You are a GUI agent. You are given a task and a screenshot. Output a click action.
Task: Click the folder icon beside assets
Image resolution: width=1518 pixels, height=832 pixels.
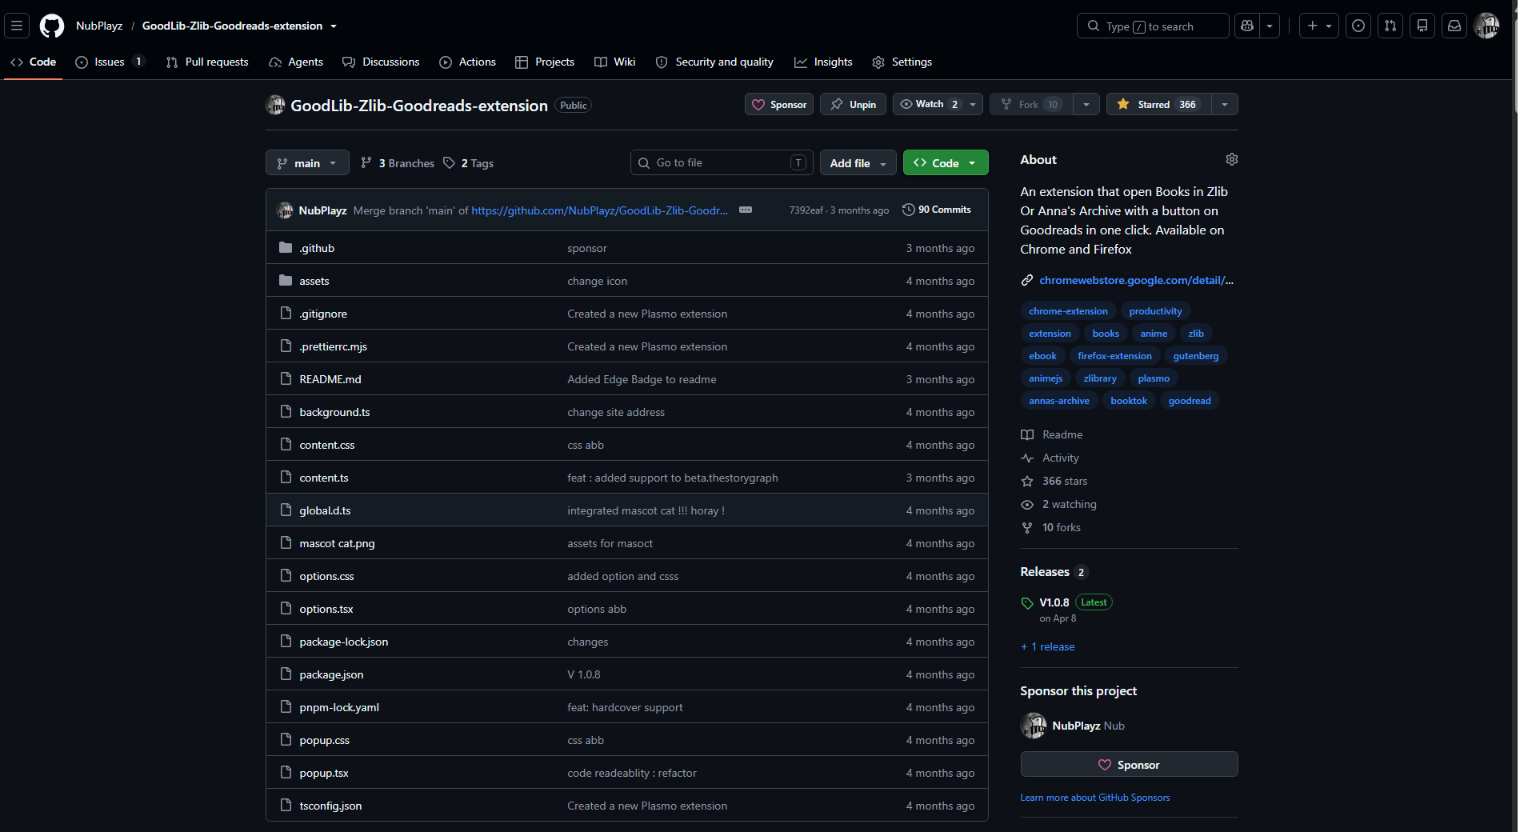click(286, 281)
